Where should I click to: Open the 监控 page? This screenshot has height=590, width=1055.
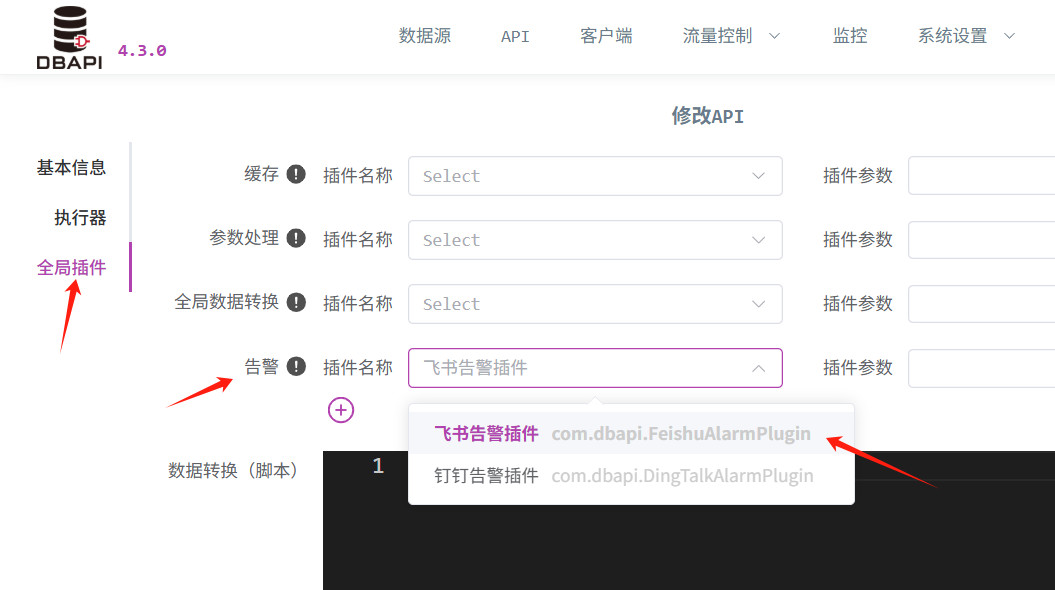(850, 36)
